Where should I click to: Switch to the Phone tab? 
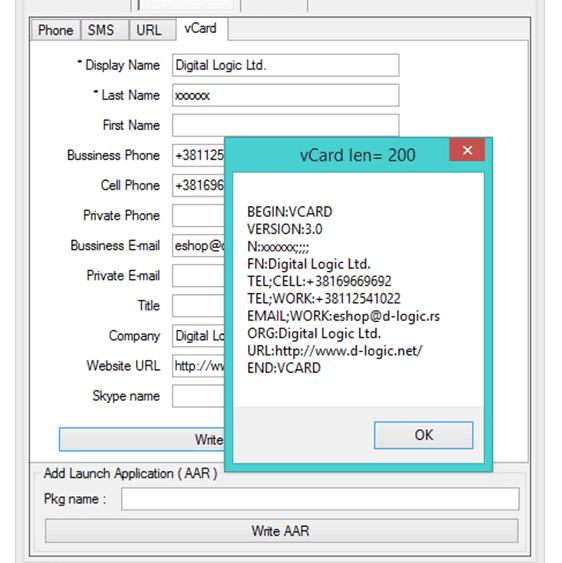tap(56, 30)
